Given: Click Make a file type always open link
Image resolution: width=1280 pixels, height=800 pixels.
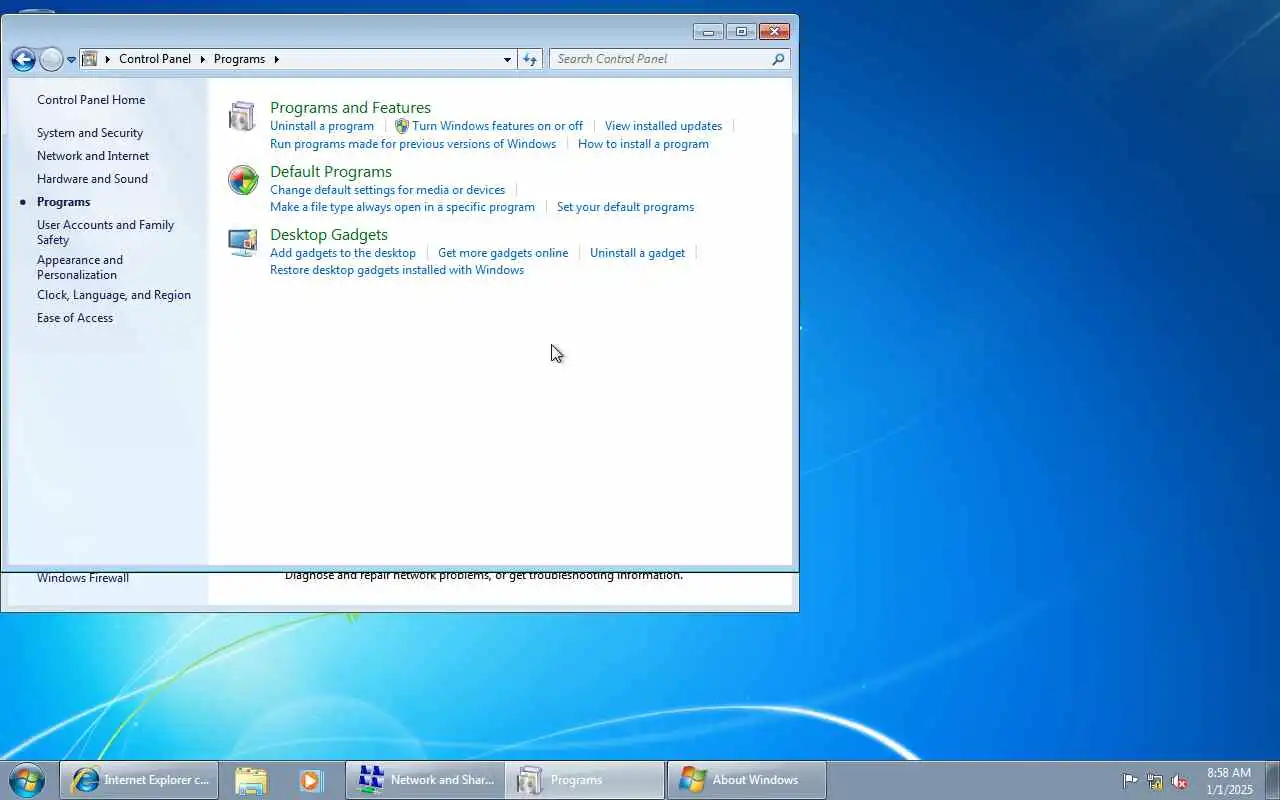Looking at the screenshot, I should coord(402,207).
